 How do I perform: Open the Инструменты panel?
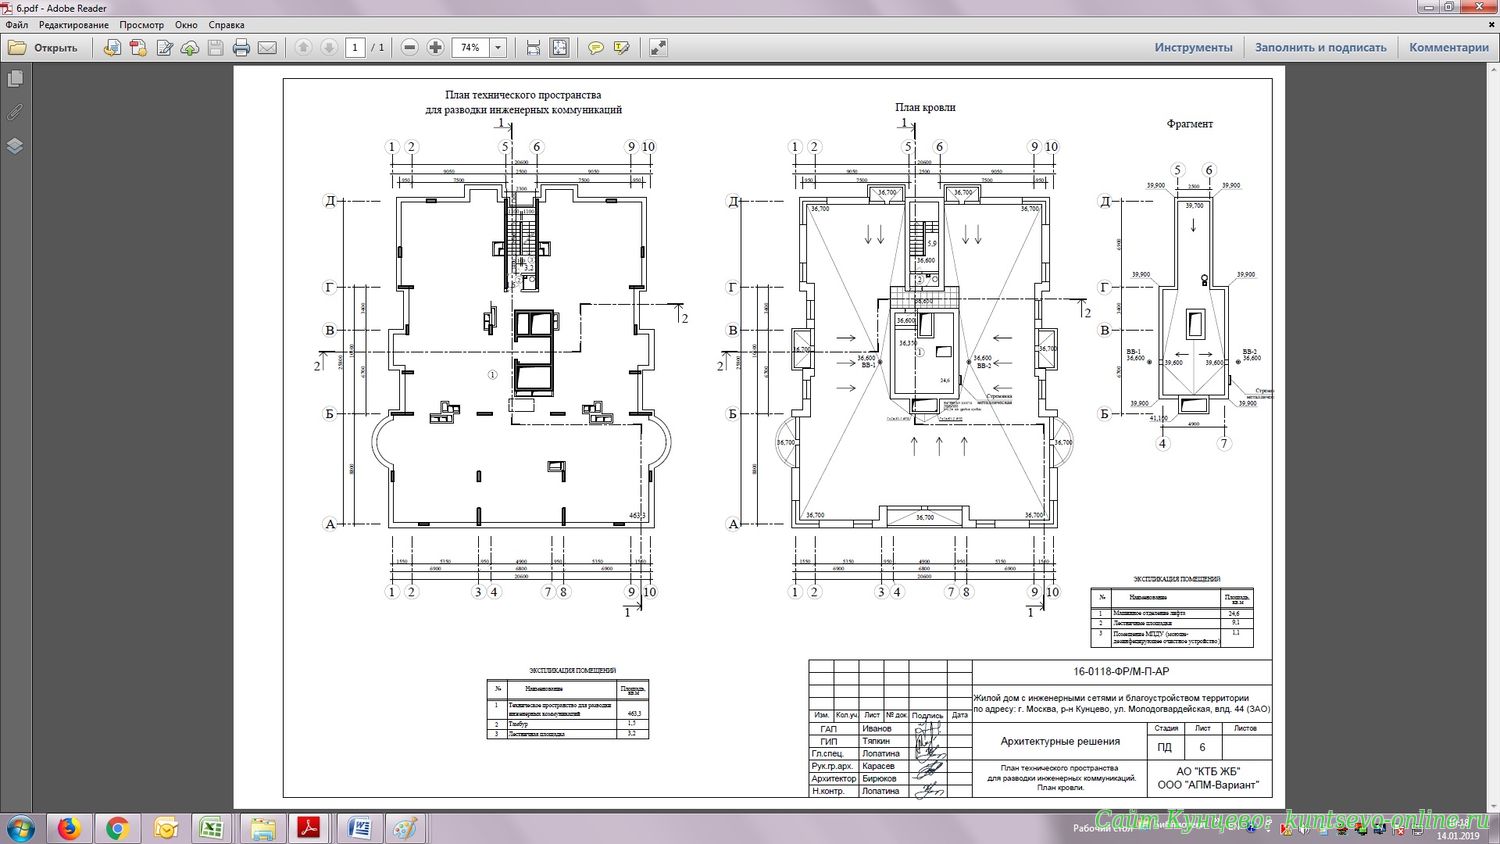coord(1193,47)
